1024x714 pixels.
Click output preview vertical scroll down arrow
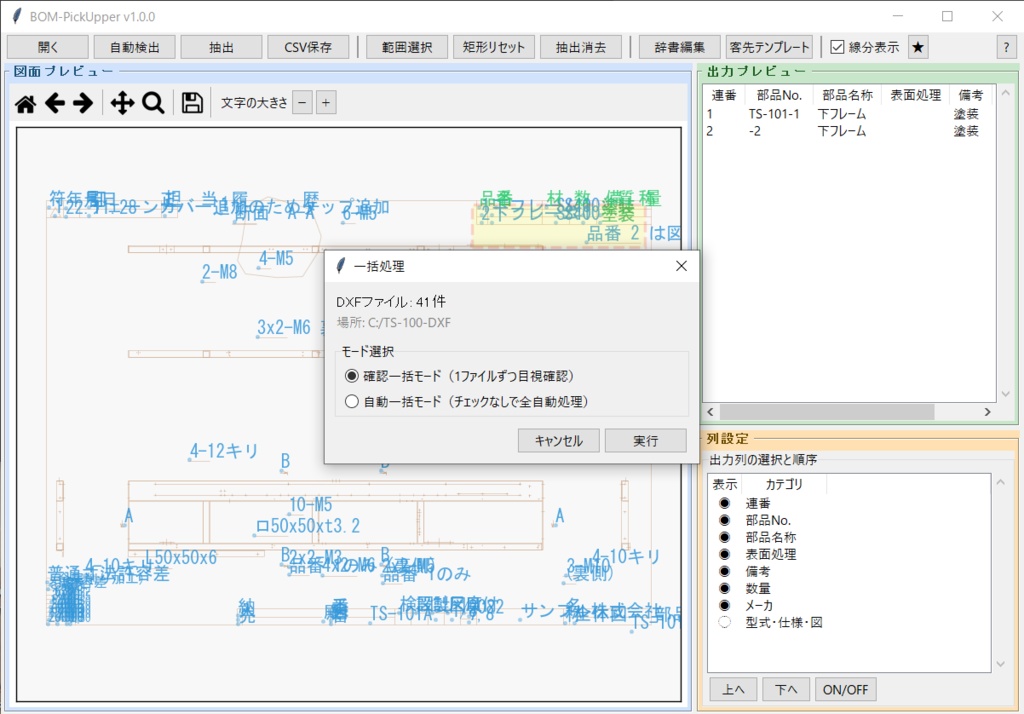[x=1005, y=394]
